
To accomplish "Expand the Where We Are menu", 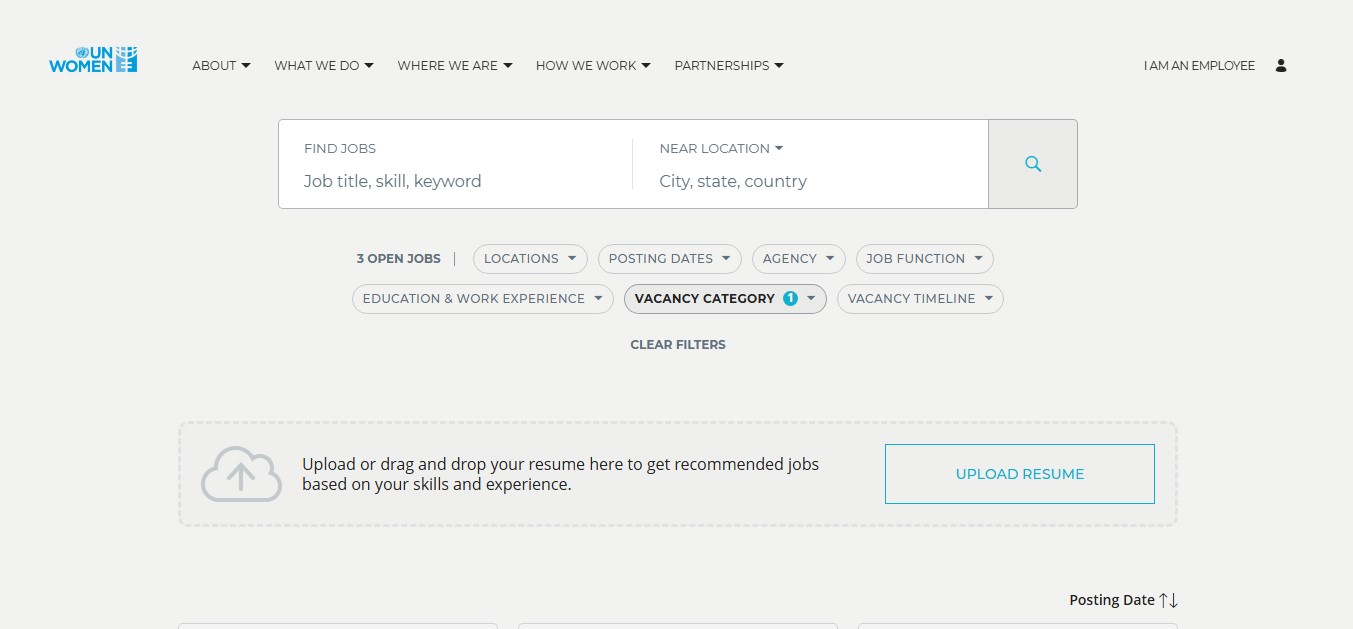I will 454,66.
